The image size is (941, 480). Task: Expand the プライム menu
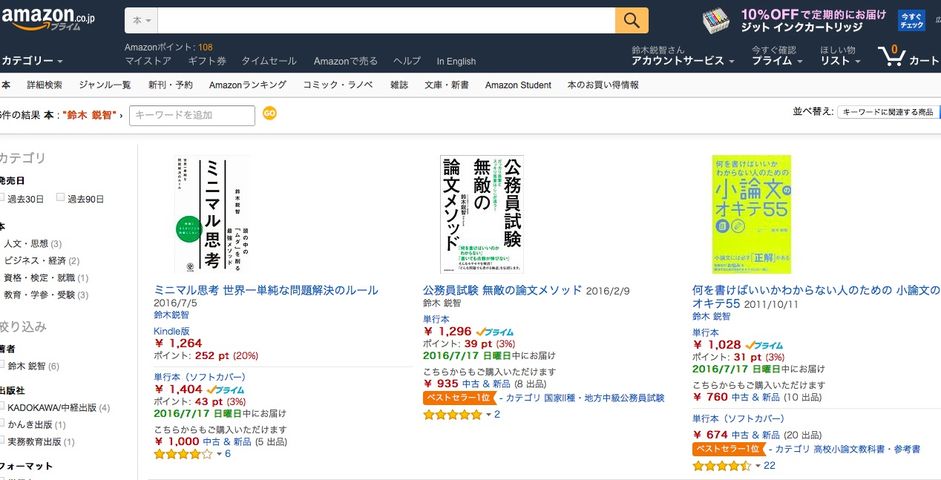click(x=777, y=61)
